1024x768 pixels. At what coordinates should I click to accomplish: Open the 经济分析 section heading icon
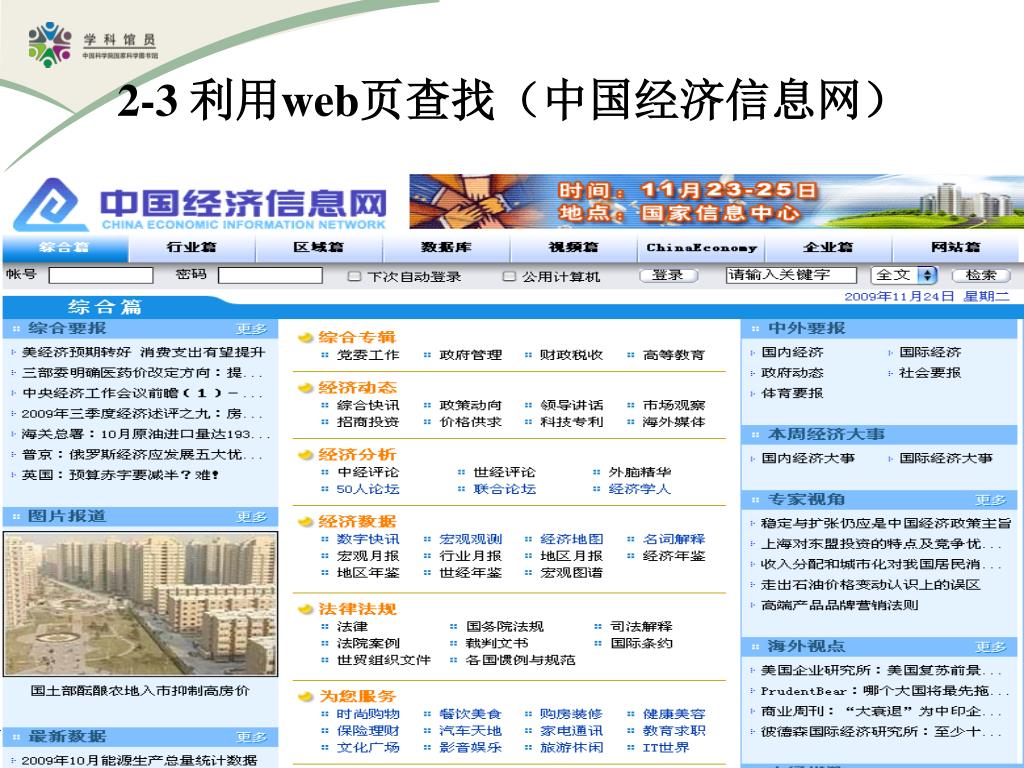[x=305, y=455]
